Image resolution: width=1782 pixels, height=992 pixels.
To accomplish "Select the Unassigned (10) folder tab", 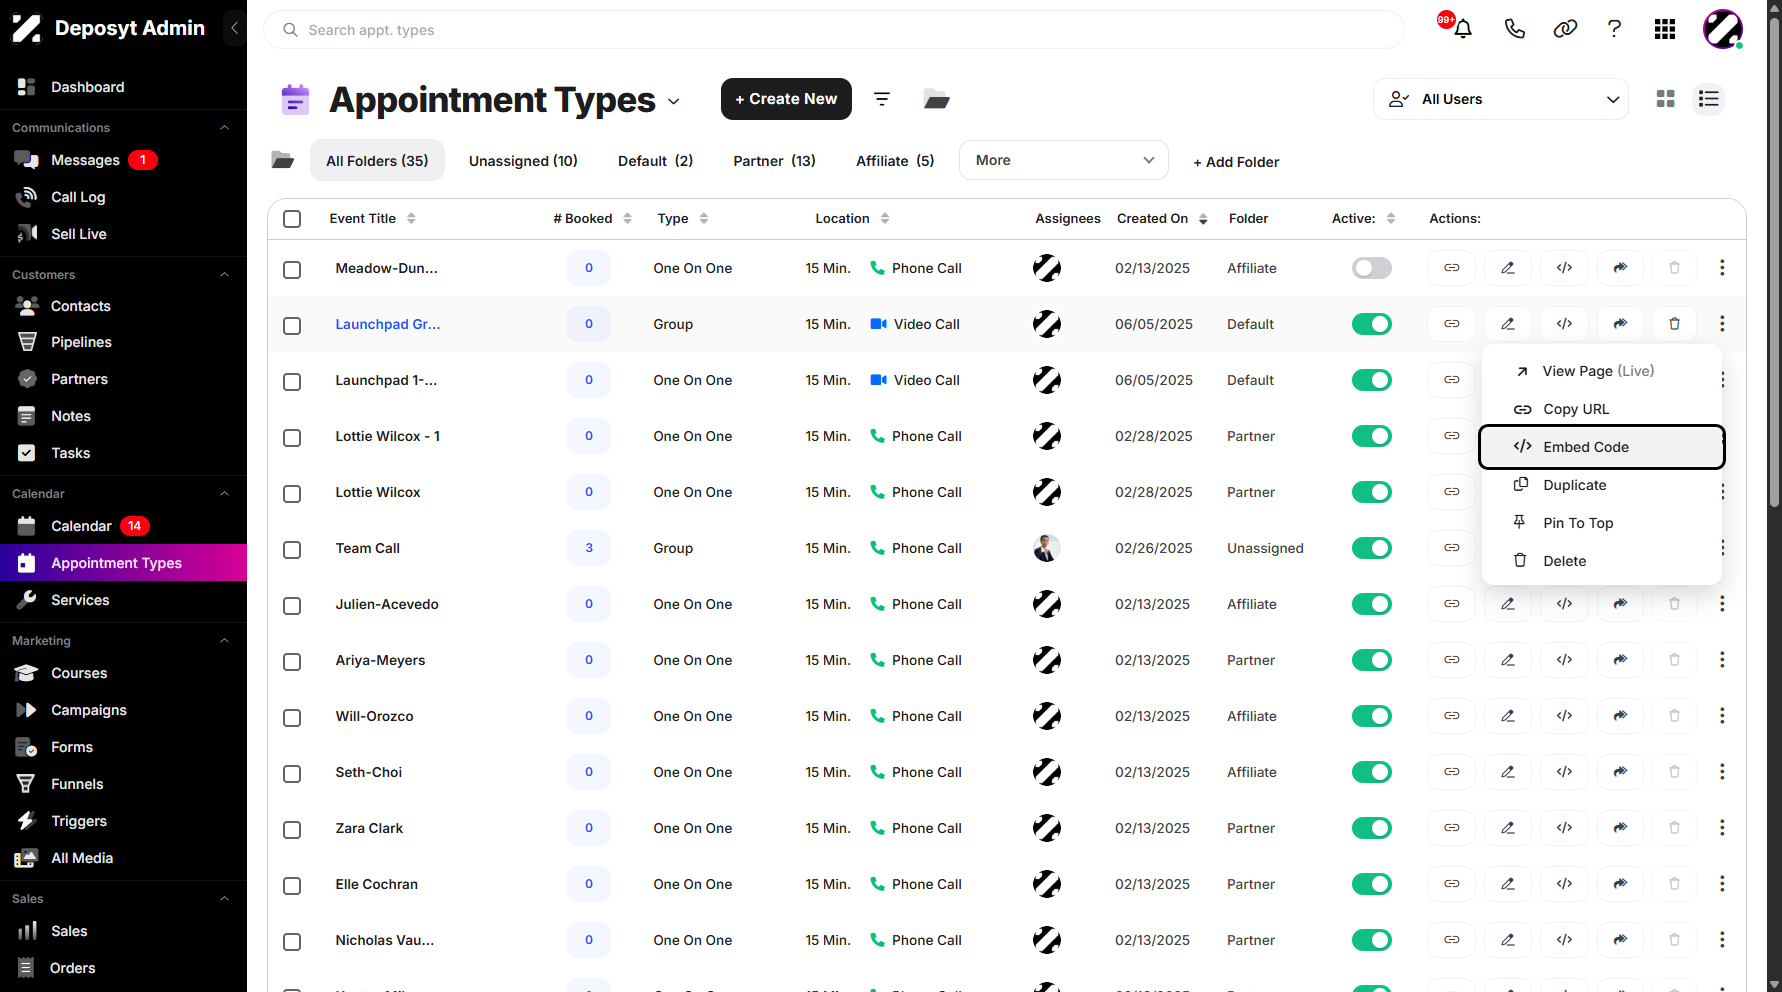I will (x=523, y=161).
